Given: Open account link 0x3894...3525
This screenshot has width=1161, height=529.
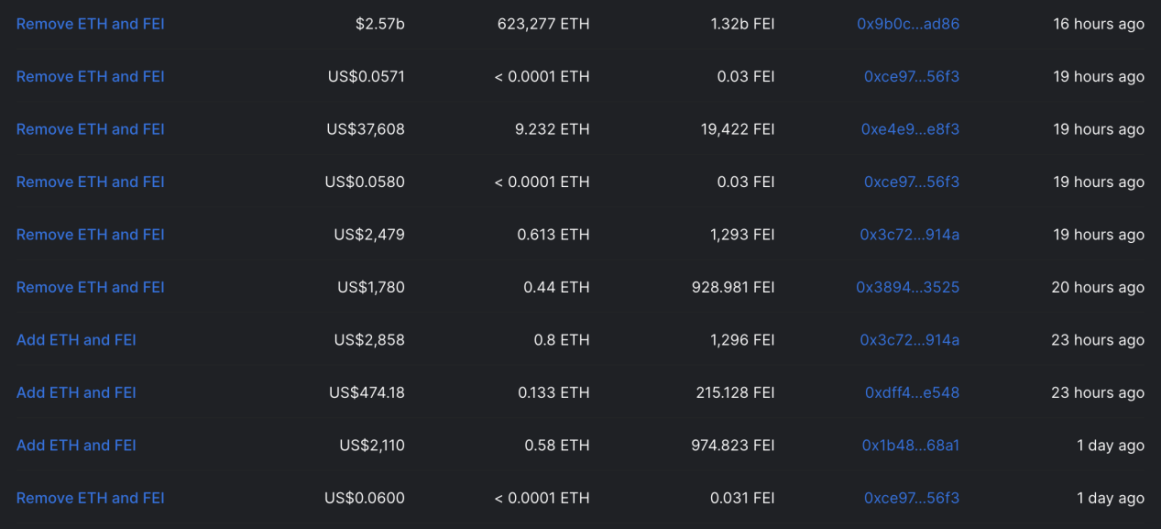Looking at the screenshot, I should tap(908, 287).
